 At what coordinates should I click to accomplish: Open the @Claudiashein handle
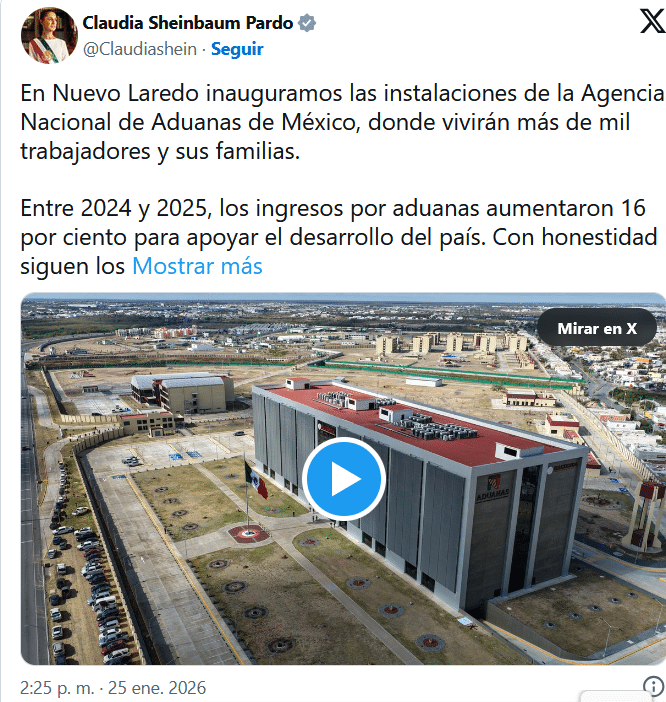coord(140,49)
